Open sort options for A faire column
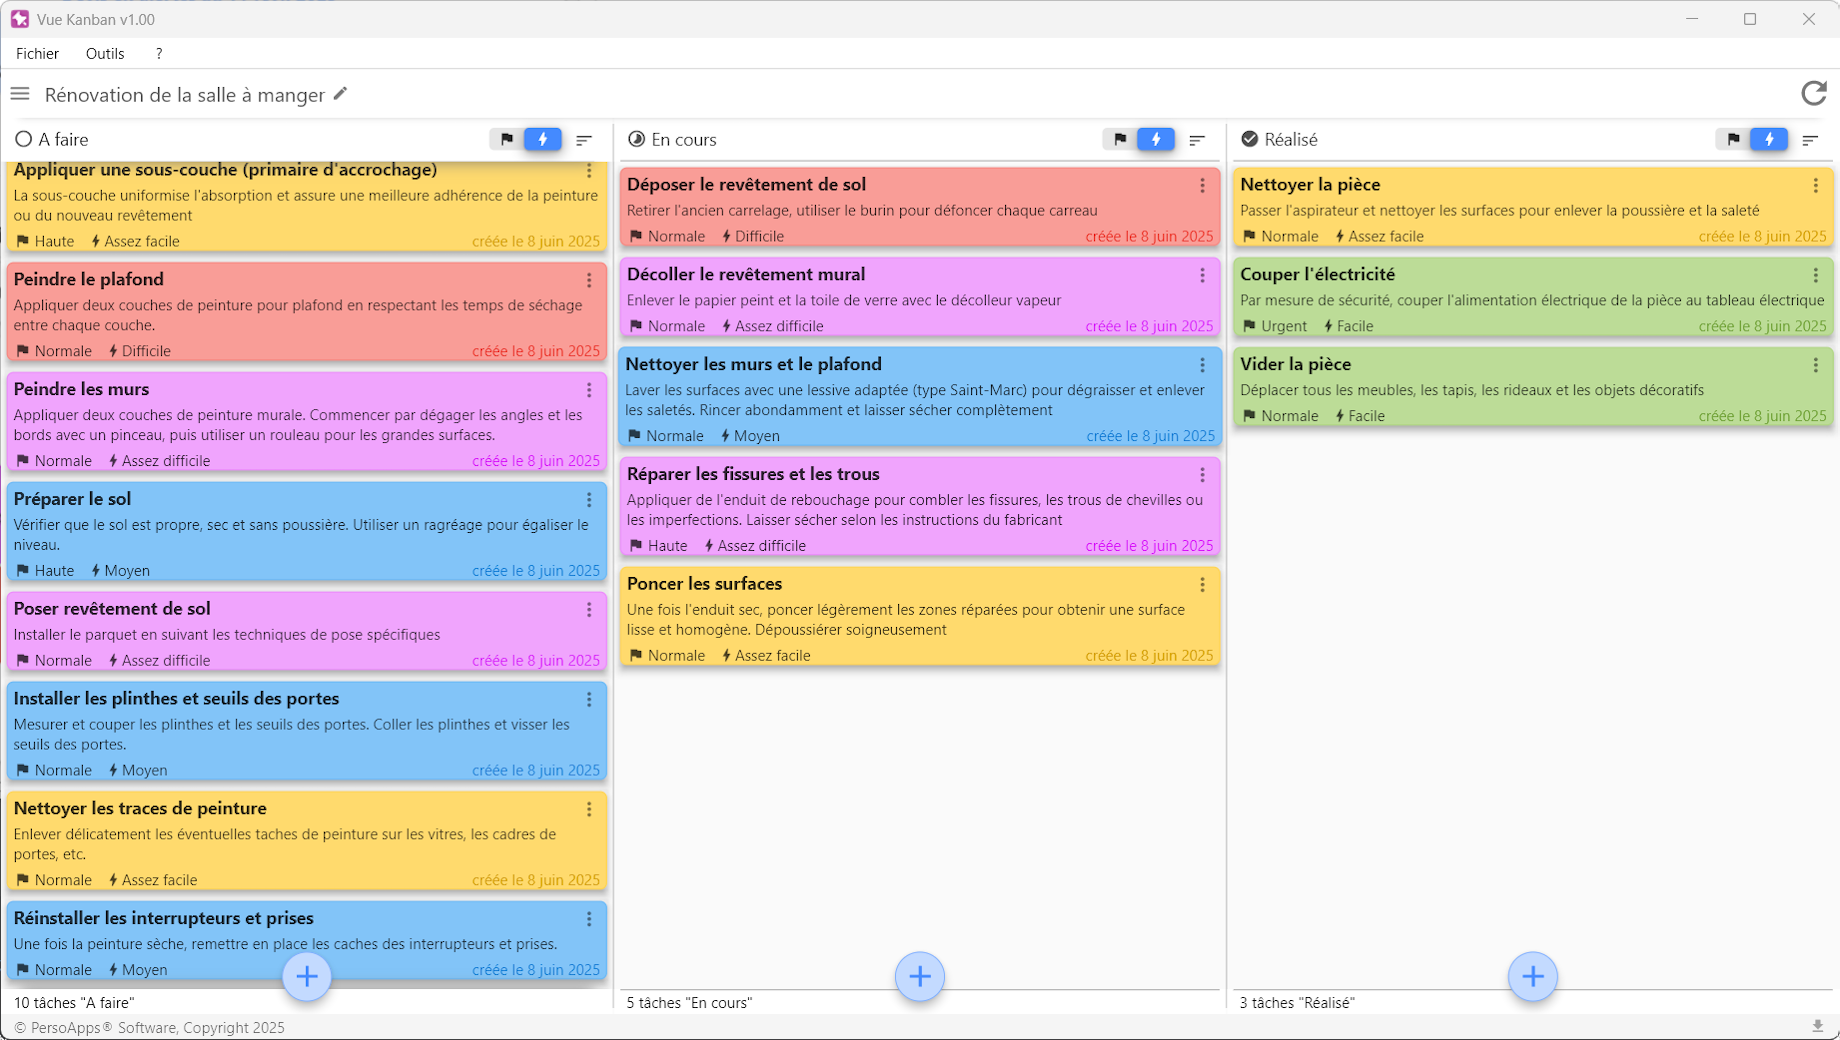 click(x=584, y=140)
